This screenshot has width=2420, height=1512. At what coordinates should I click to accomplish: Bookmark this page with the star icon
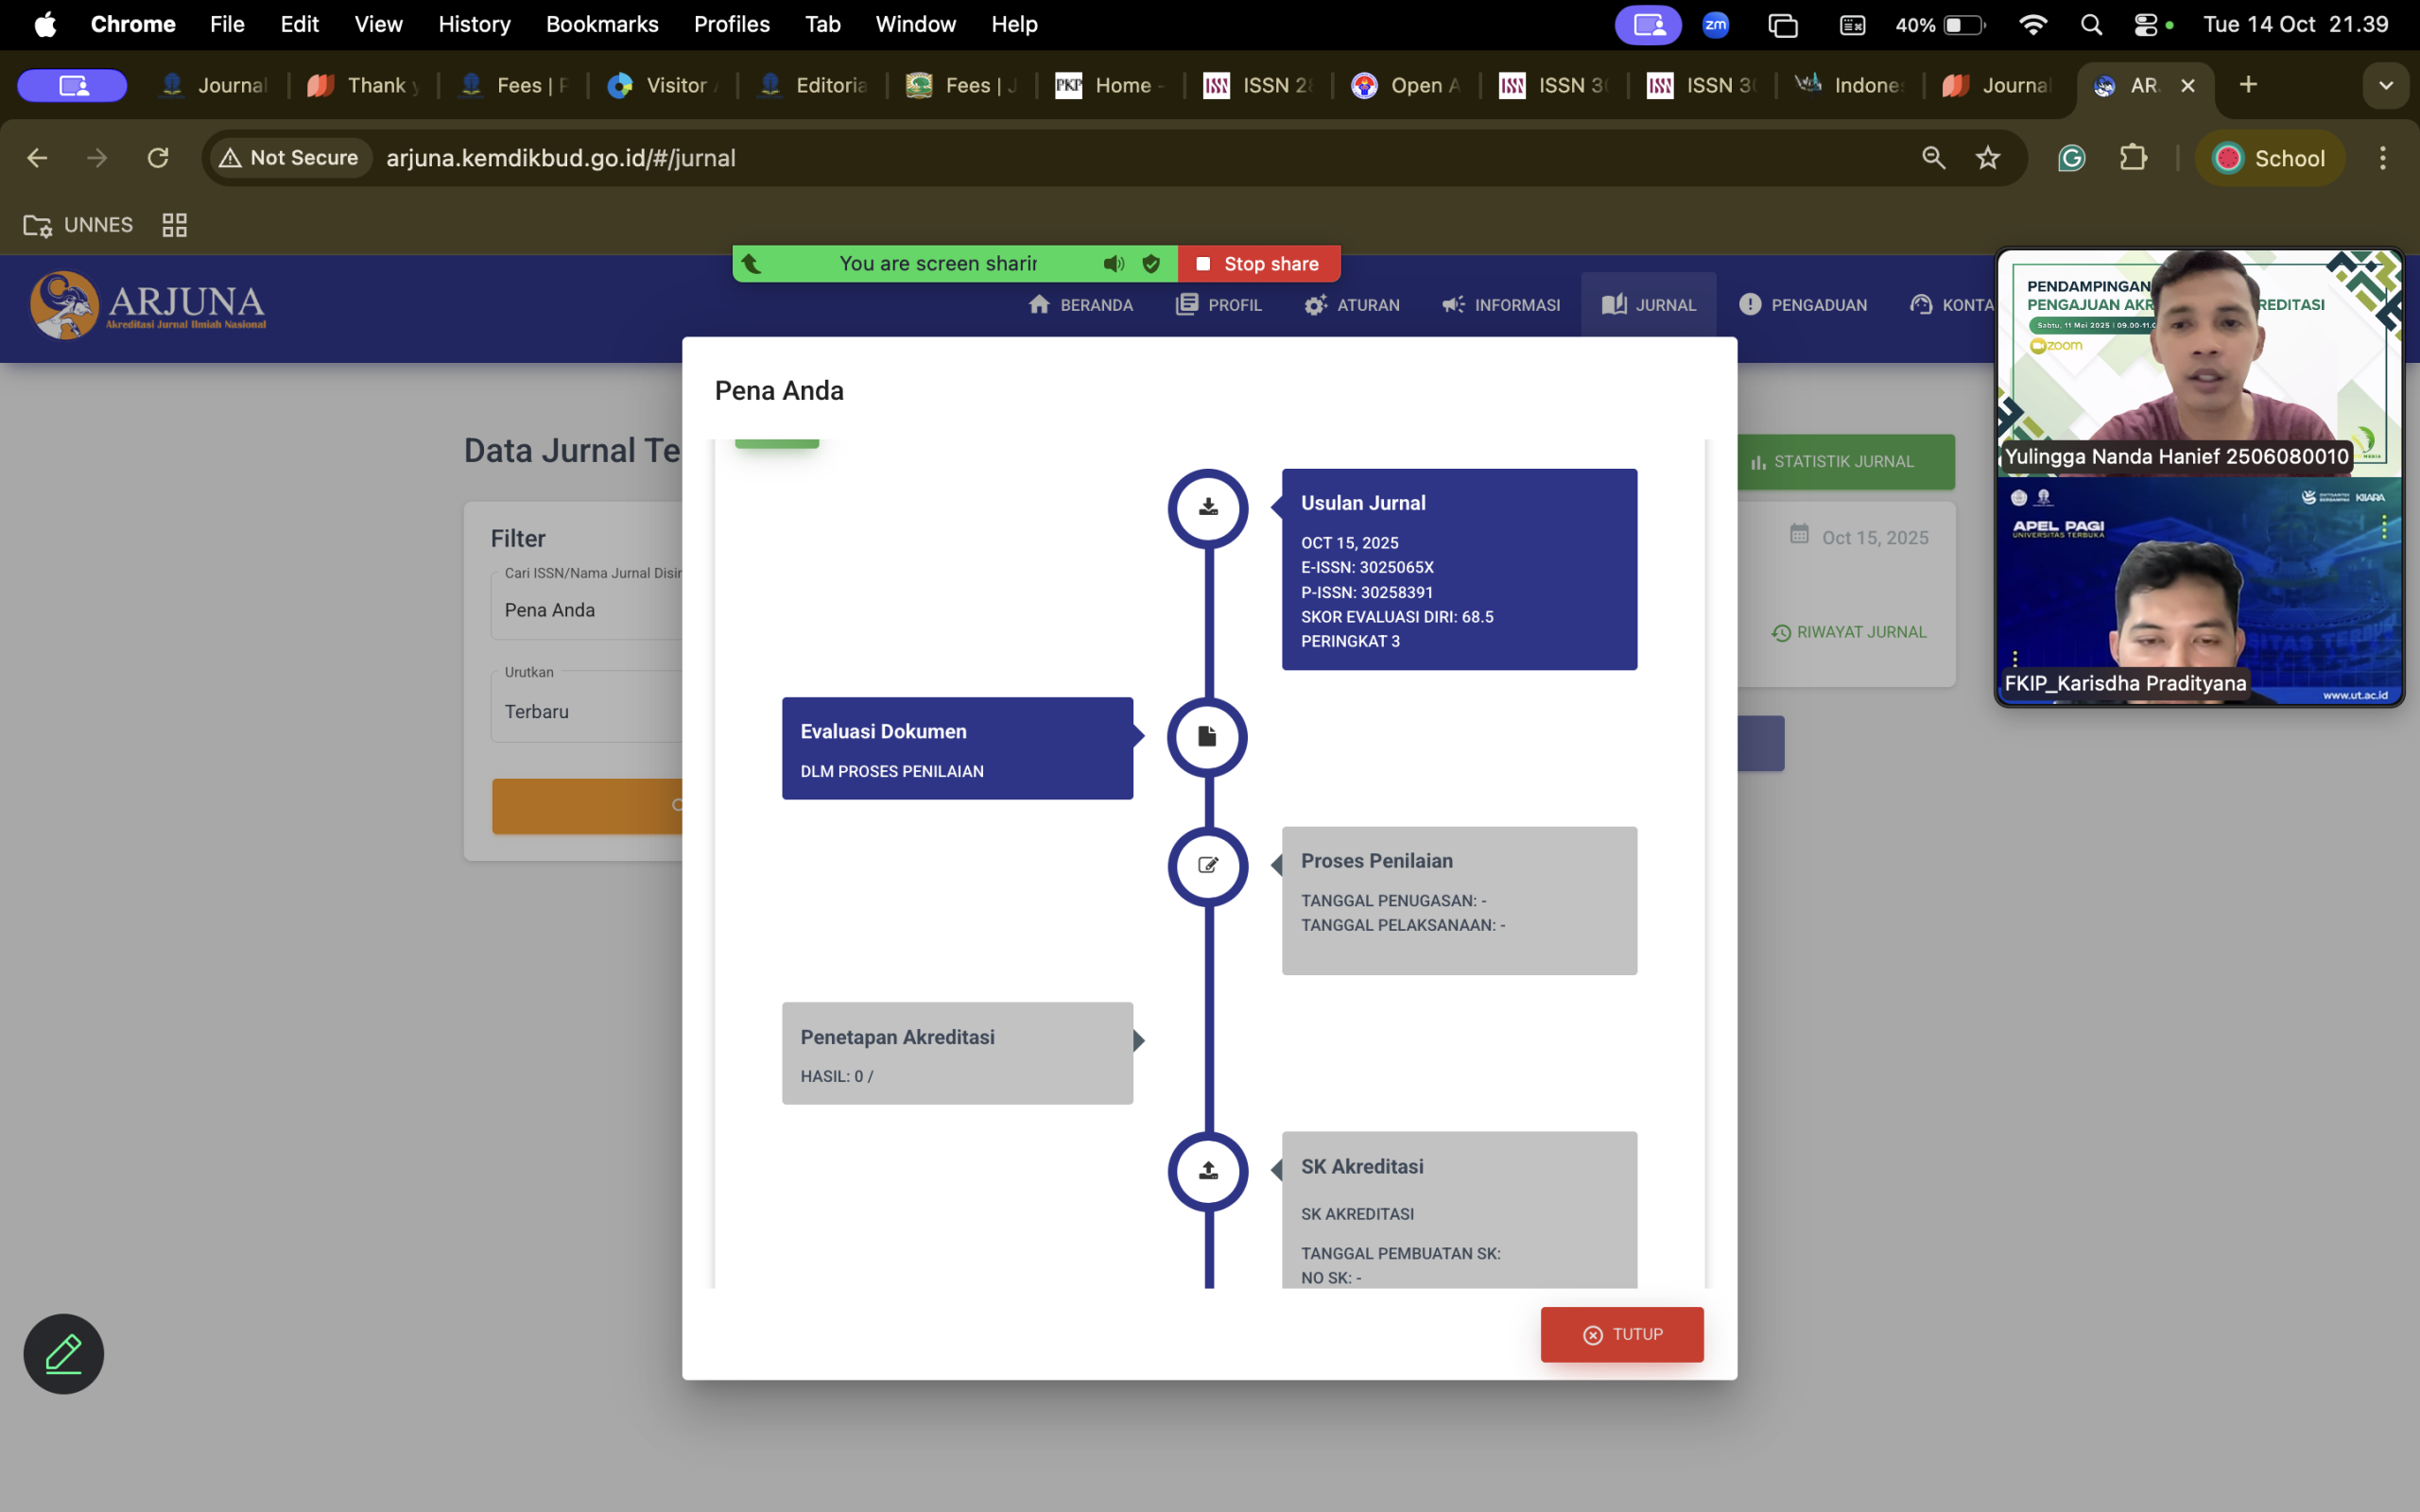1988,158
